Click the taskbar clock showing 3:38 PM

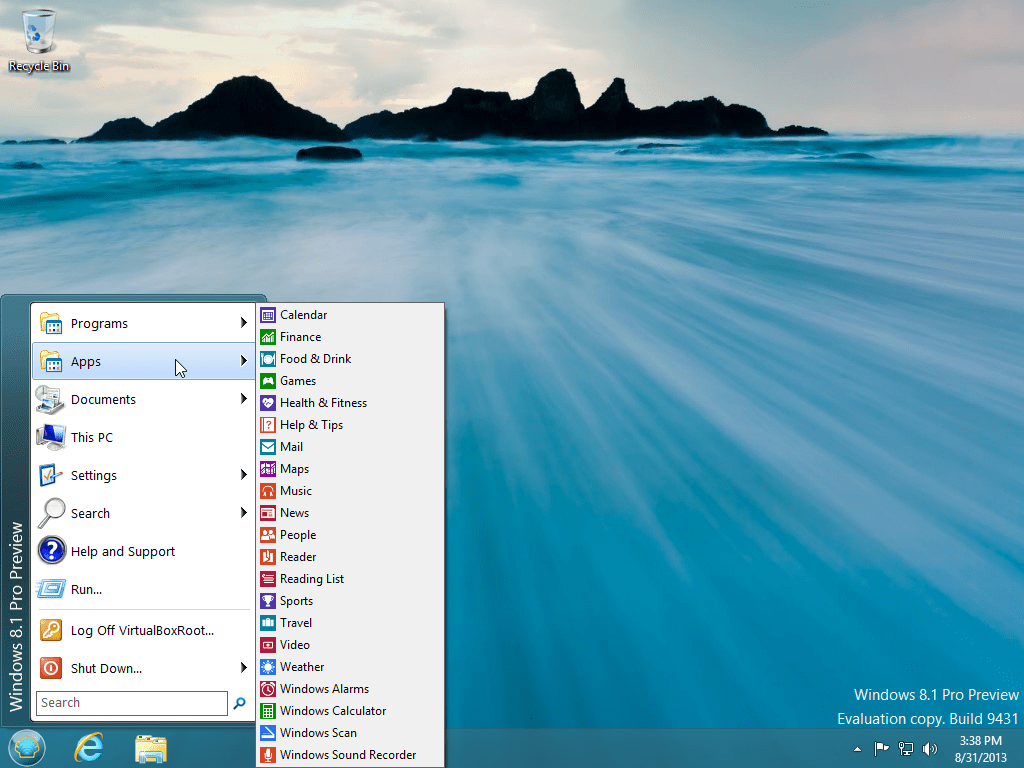click(980, 749)
